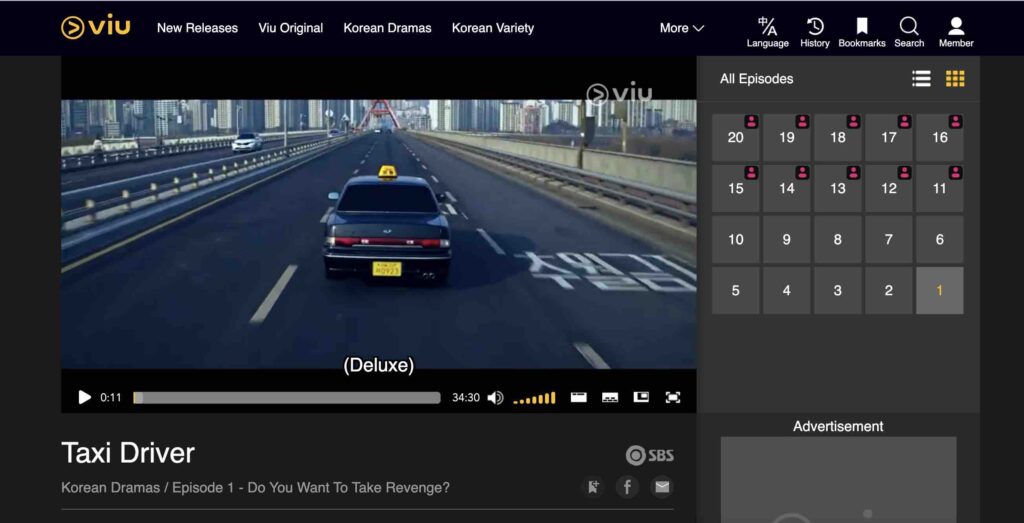Click the All Episodes heading
This screenshot has width=1024, height=523.
tap(756, 79)
